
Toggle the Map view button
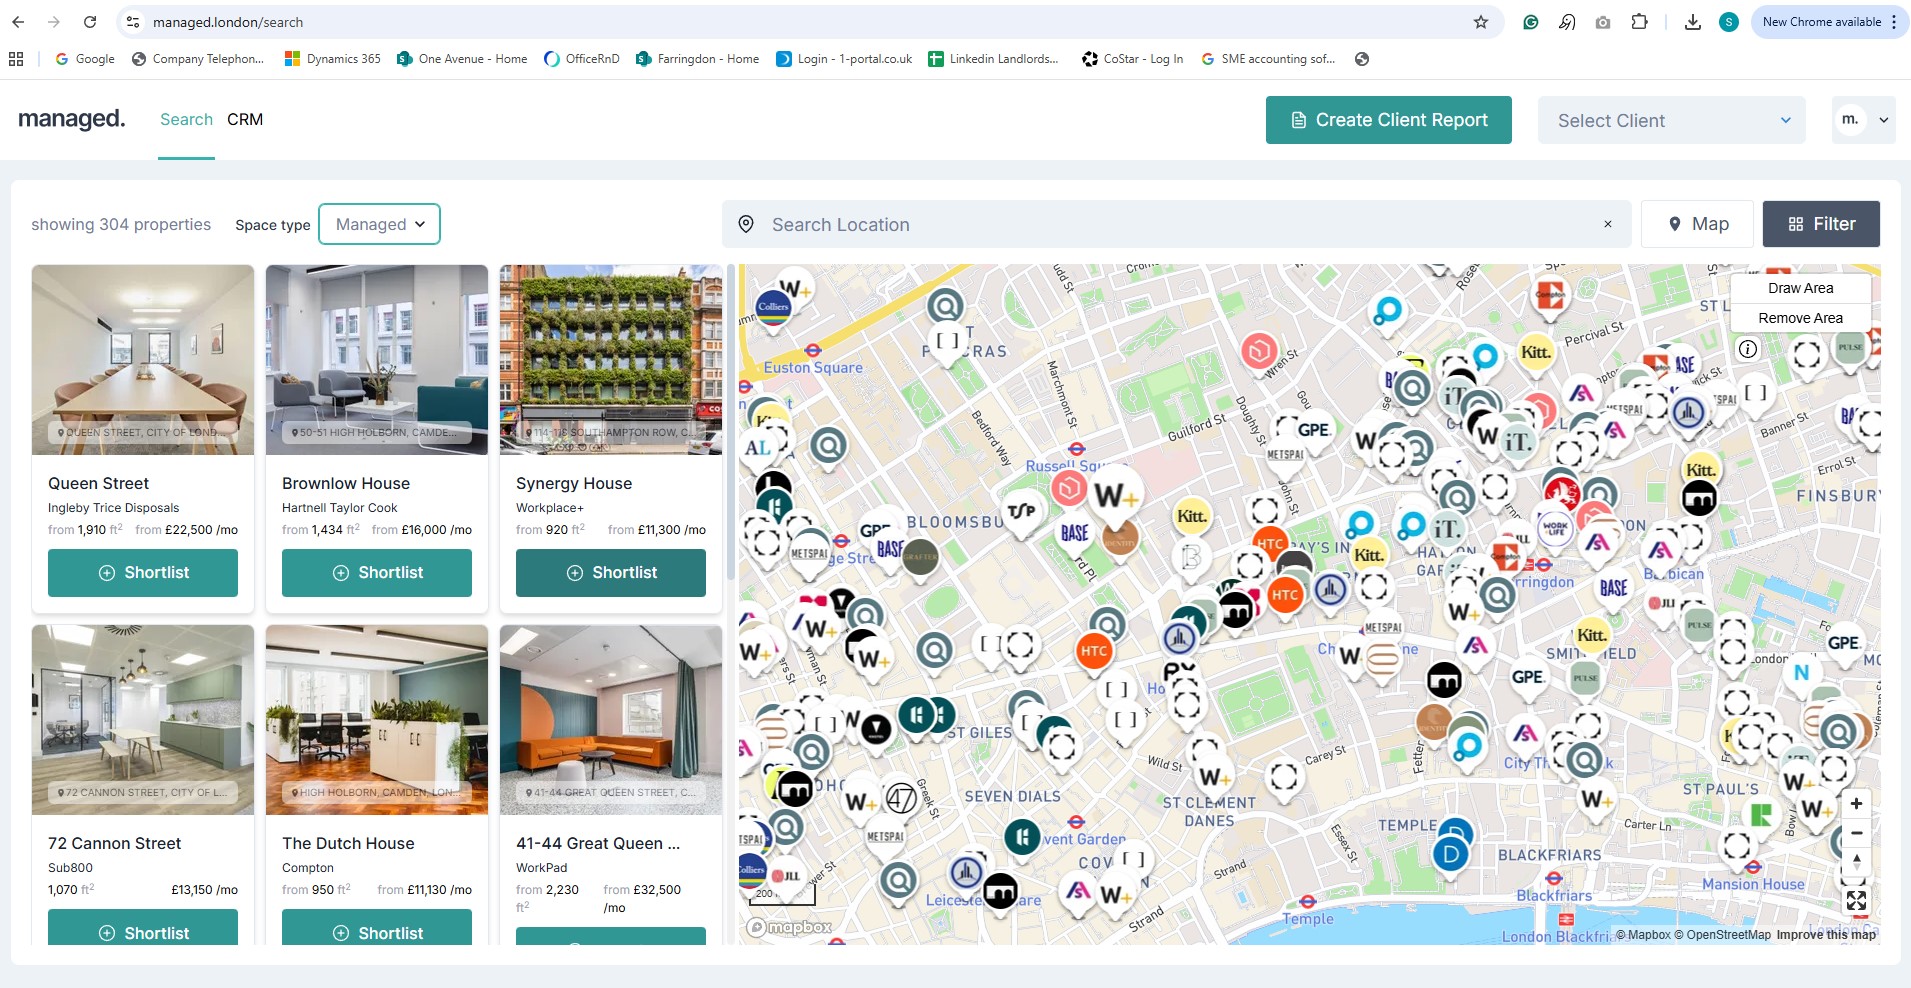point(1698,224)
